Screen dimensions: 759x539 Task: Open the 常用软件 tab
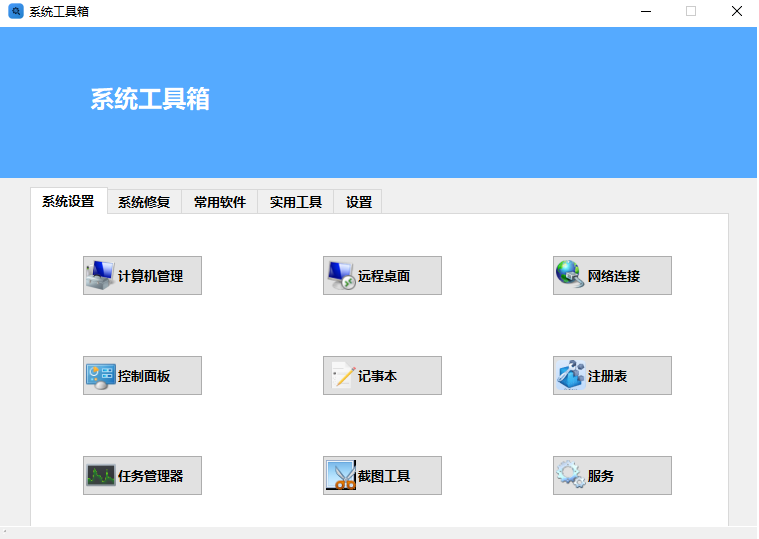pos(220,202)
